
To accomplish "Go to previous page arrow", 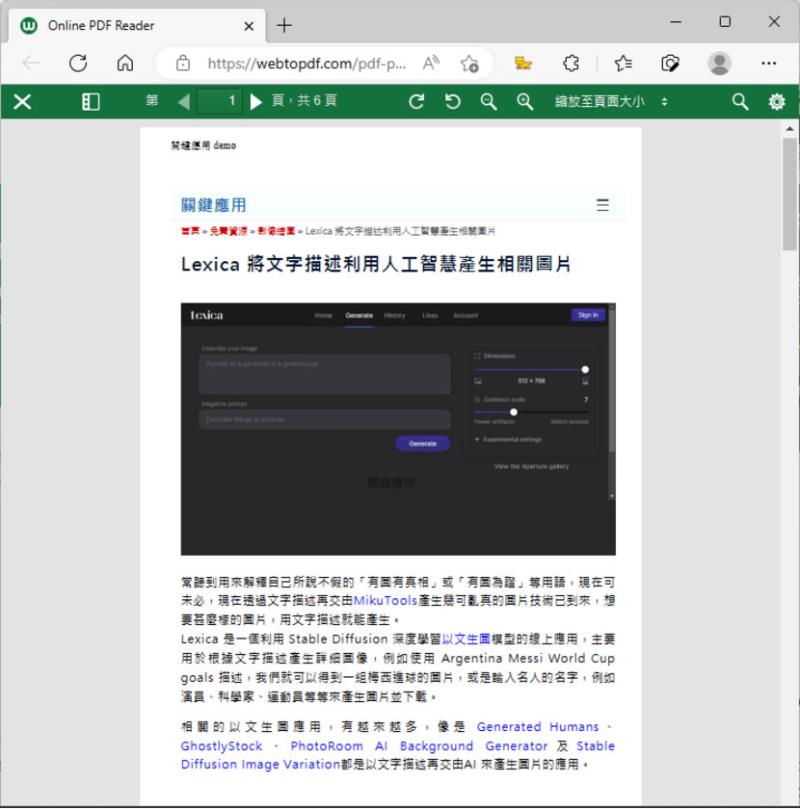I will pyautogui.click(x=184, y=101).
